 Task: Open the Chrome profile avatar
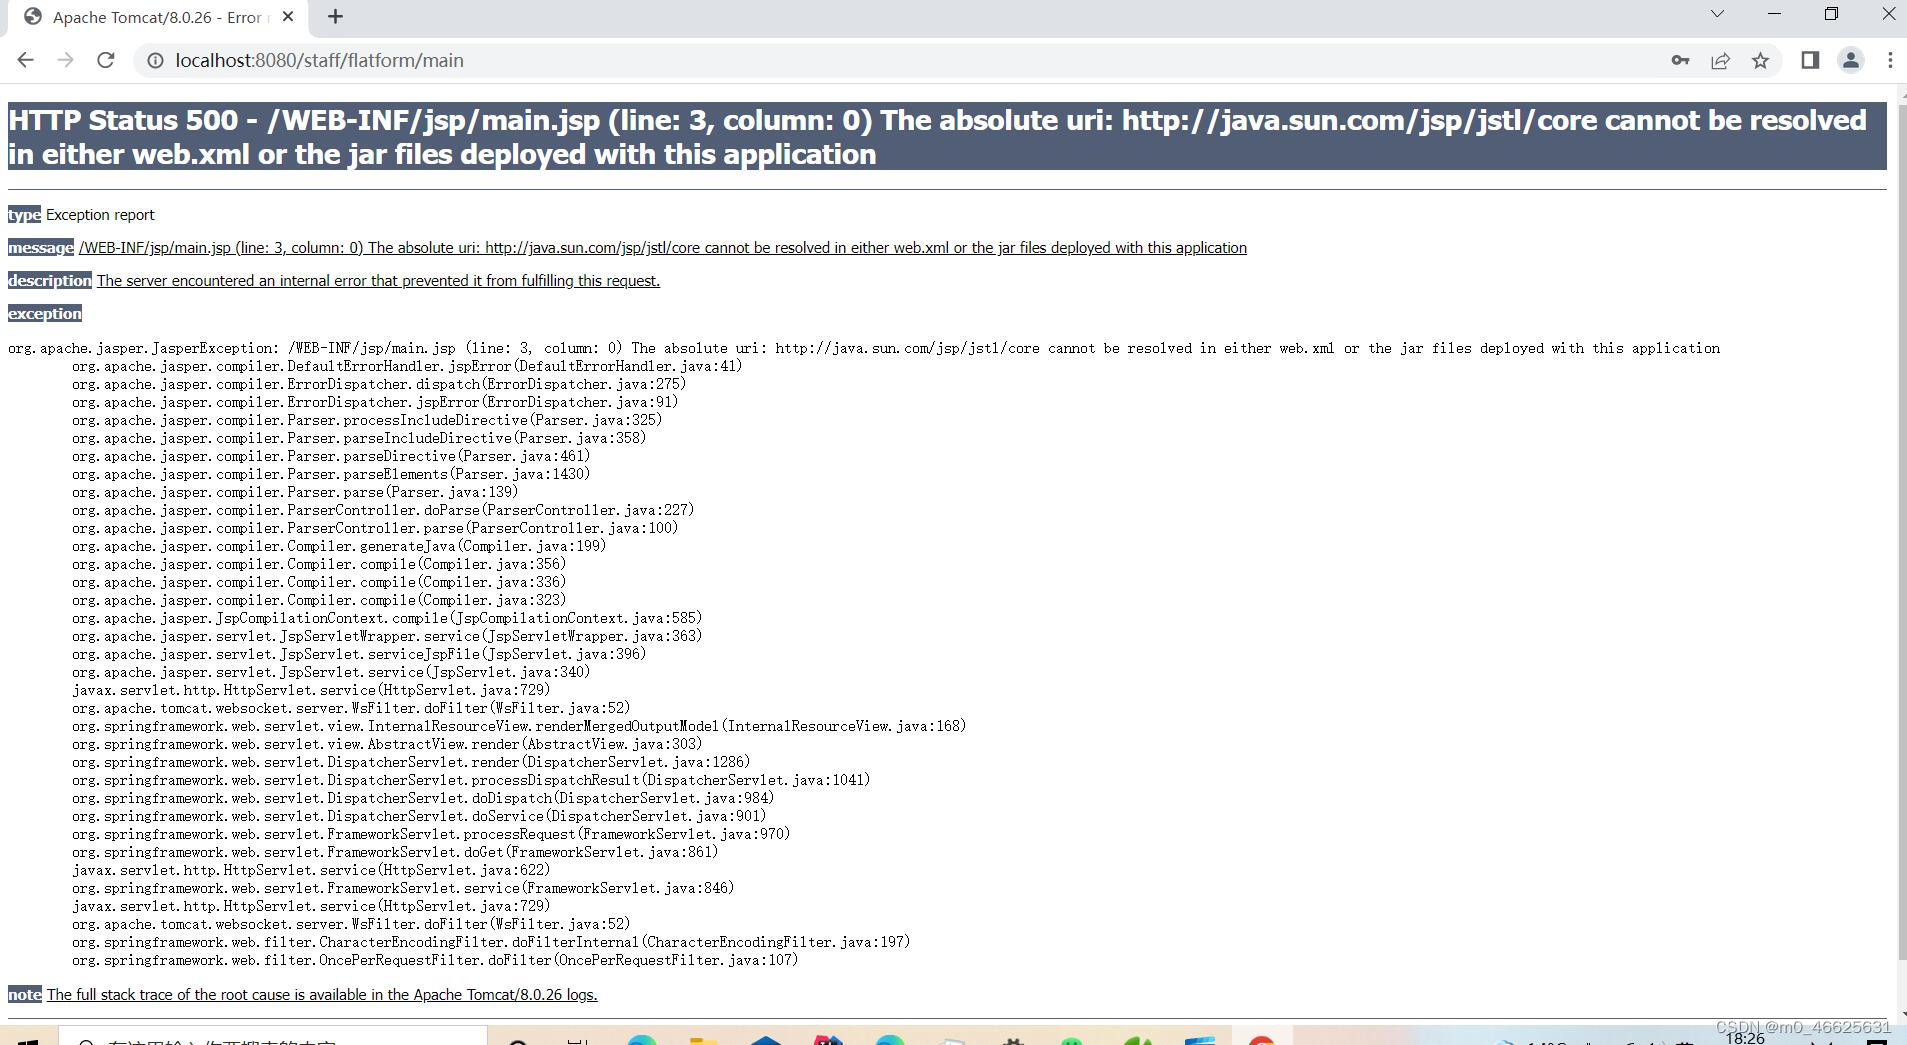(x=1851, y=60)
